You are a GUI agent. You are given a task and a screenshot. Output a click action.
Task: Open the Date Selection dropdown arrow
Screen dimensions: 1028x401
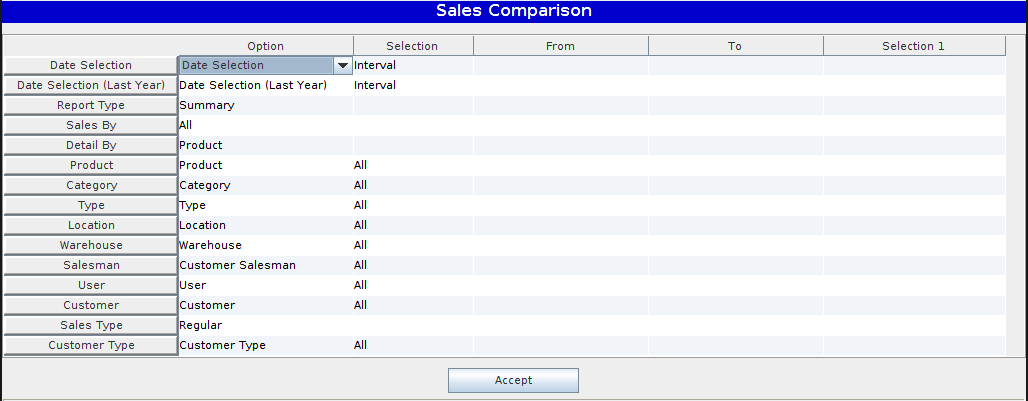click(343, 65)
